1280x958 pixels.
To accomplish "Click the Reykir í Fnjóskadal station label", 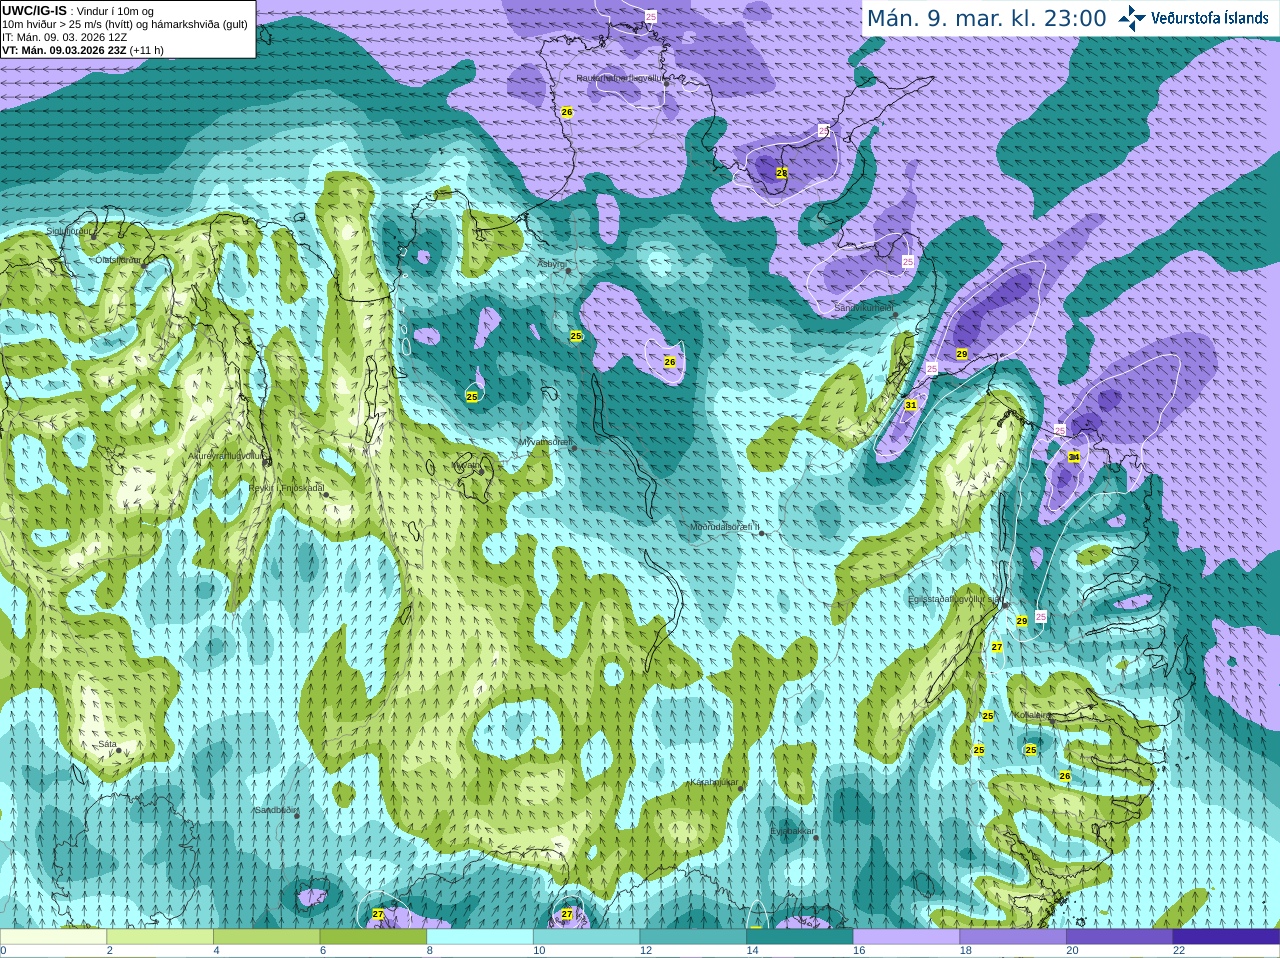I will 287,488.
